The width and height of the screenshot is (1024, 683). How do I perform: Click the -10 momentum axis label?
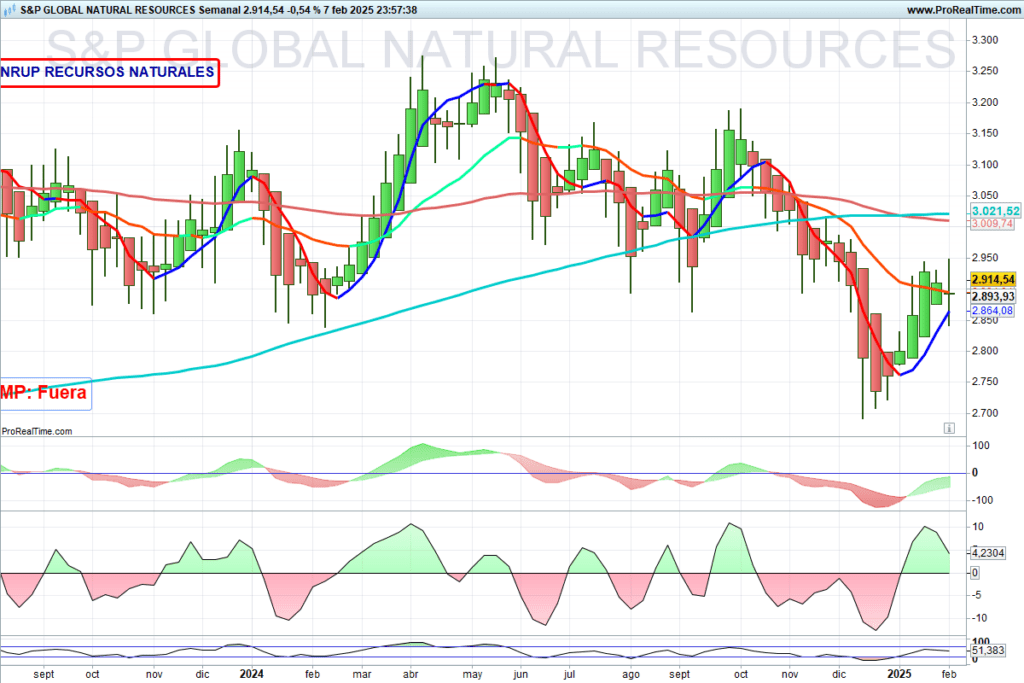point(980,618)
